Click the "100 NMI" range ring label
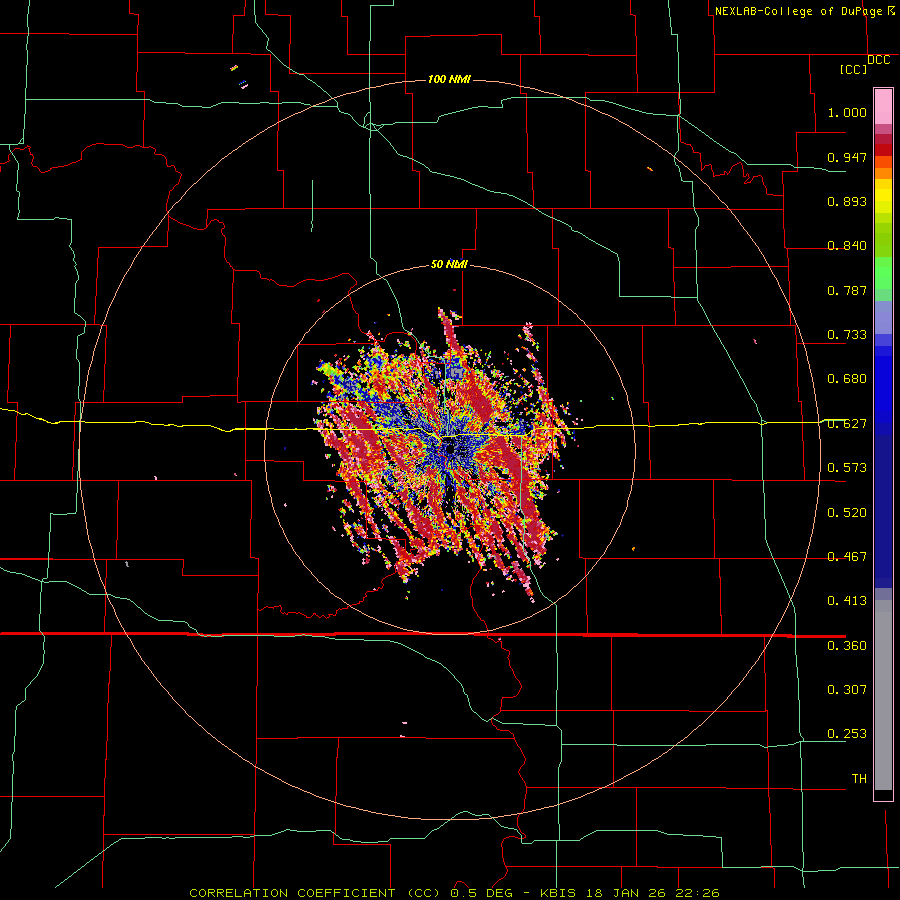This screenshot has width=900, height=900. click(x=449, y=79)
